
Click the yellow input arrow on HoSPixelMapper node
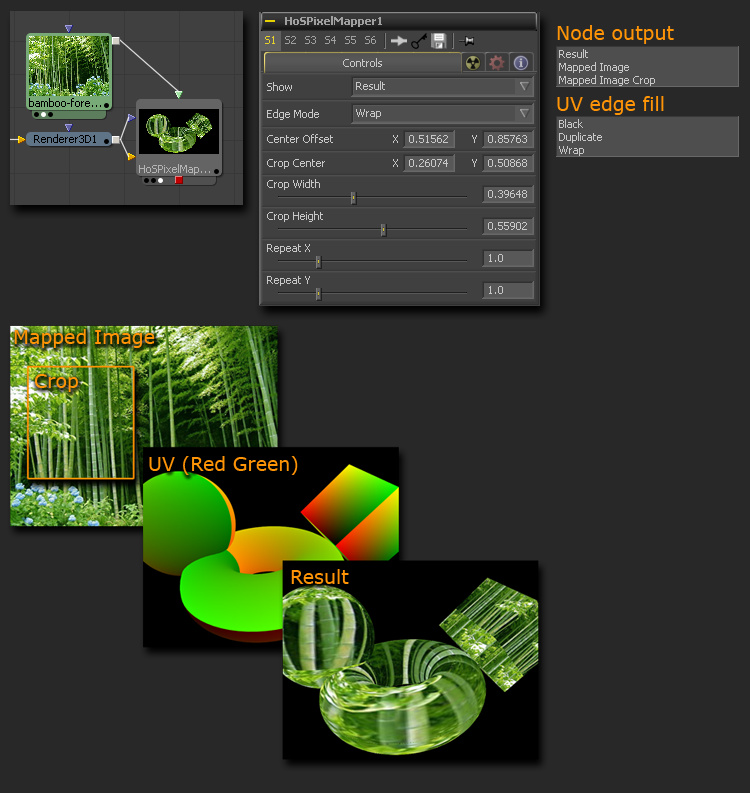131,156
